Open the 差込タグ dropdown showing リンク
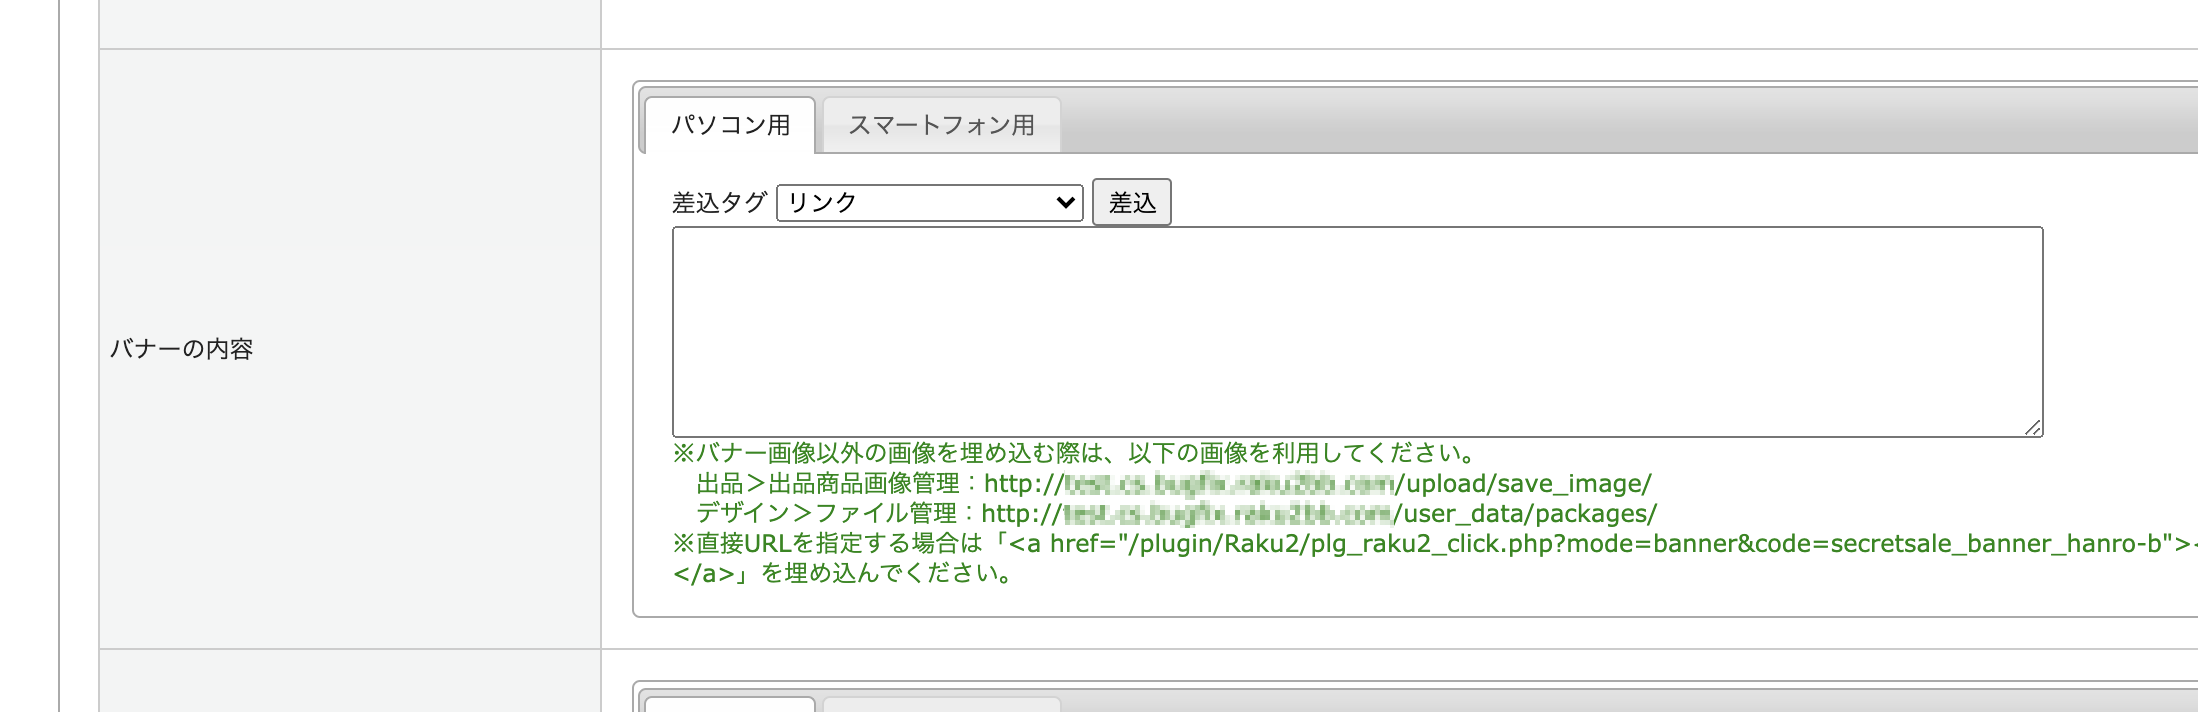Screen dimensions: 2198x712 point(930,203)
